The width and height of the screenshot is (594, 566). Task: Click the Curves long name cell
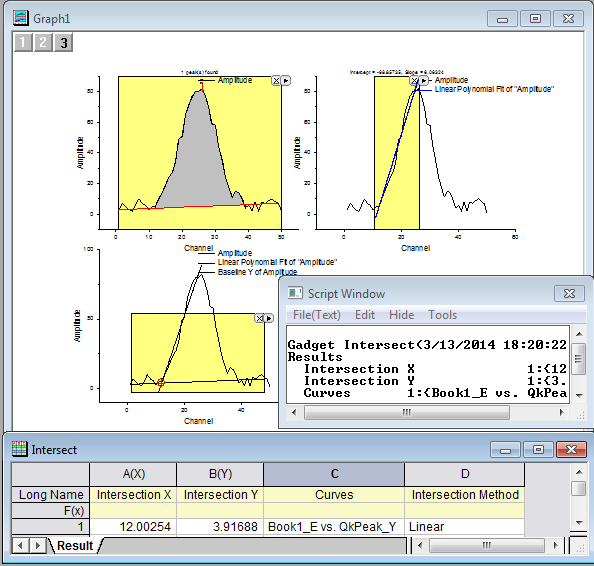[334, 495]
